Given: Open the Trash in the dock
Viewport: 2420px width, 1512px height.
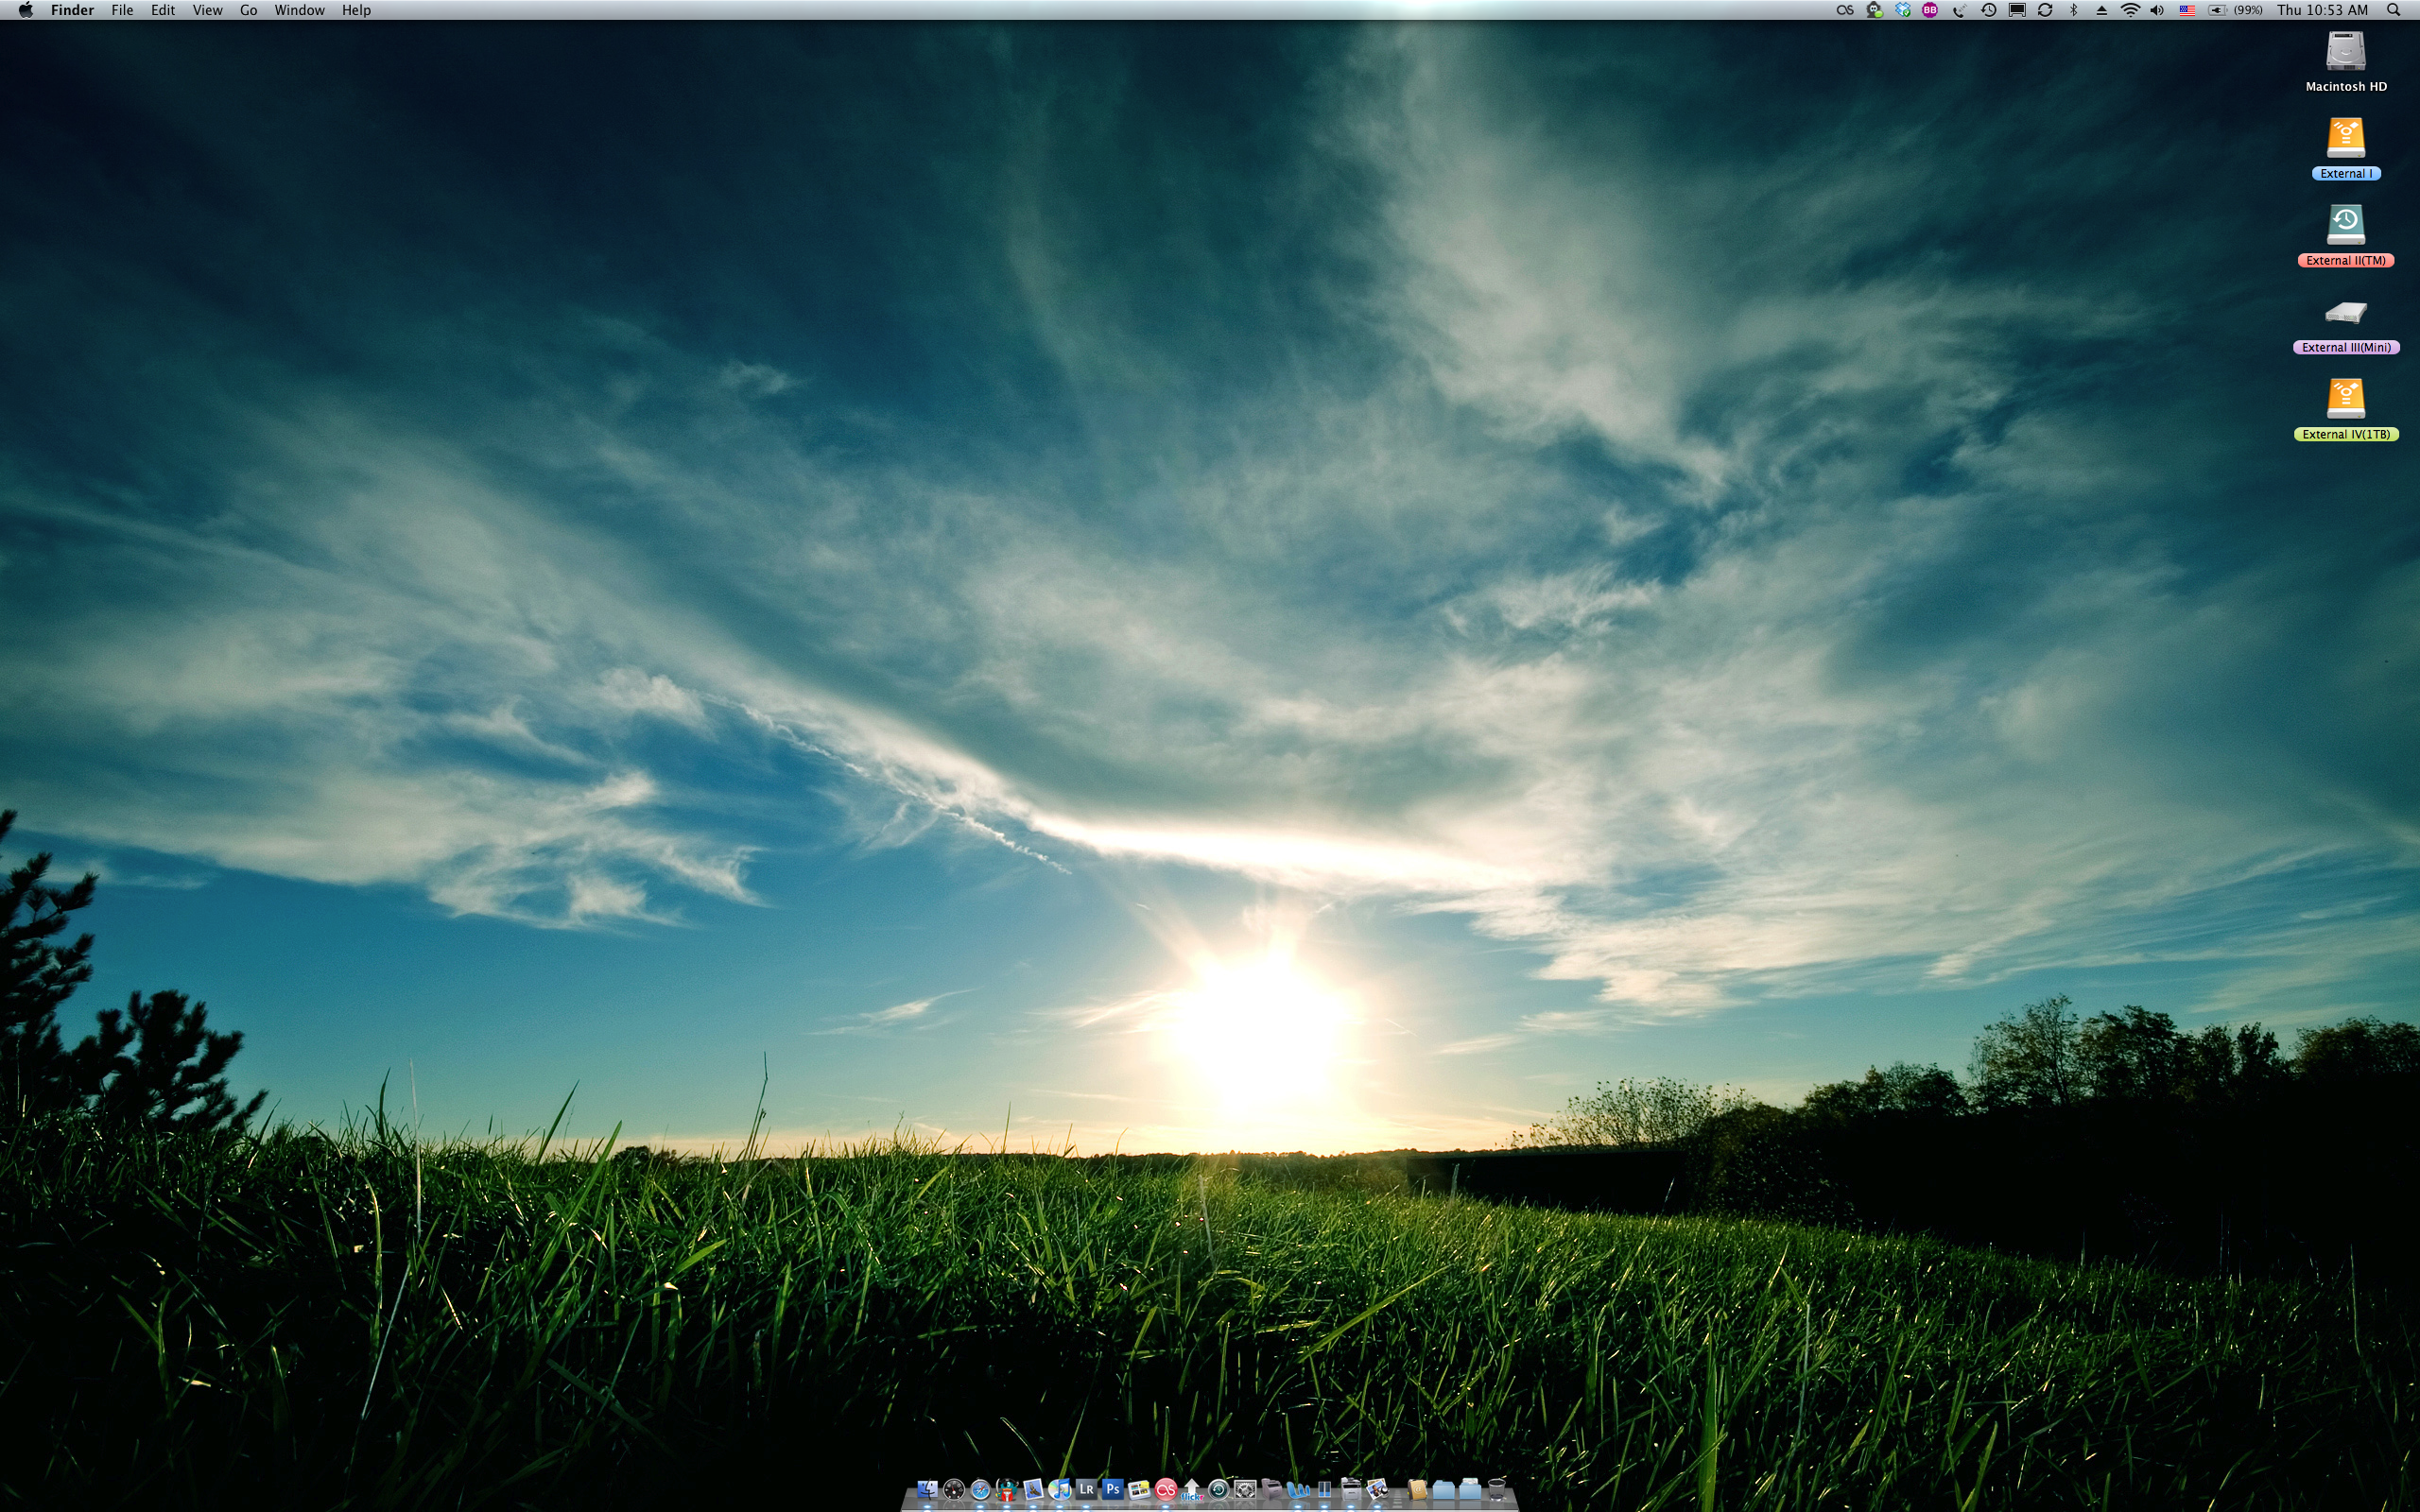Looking at the screenshot, I should click(1497, 1491).
